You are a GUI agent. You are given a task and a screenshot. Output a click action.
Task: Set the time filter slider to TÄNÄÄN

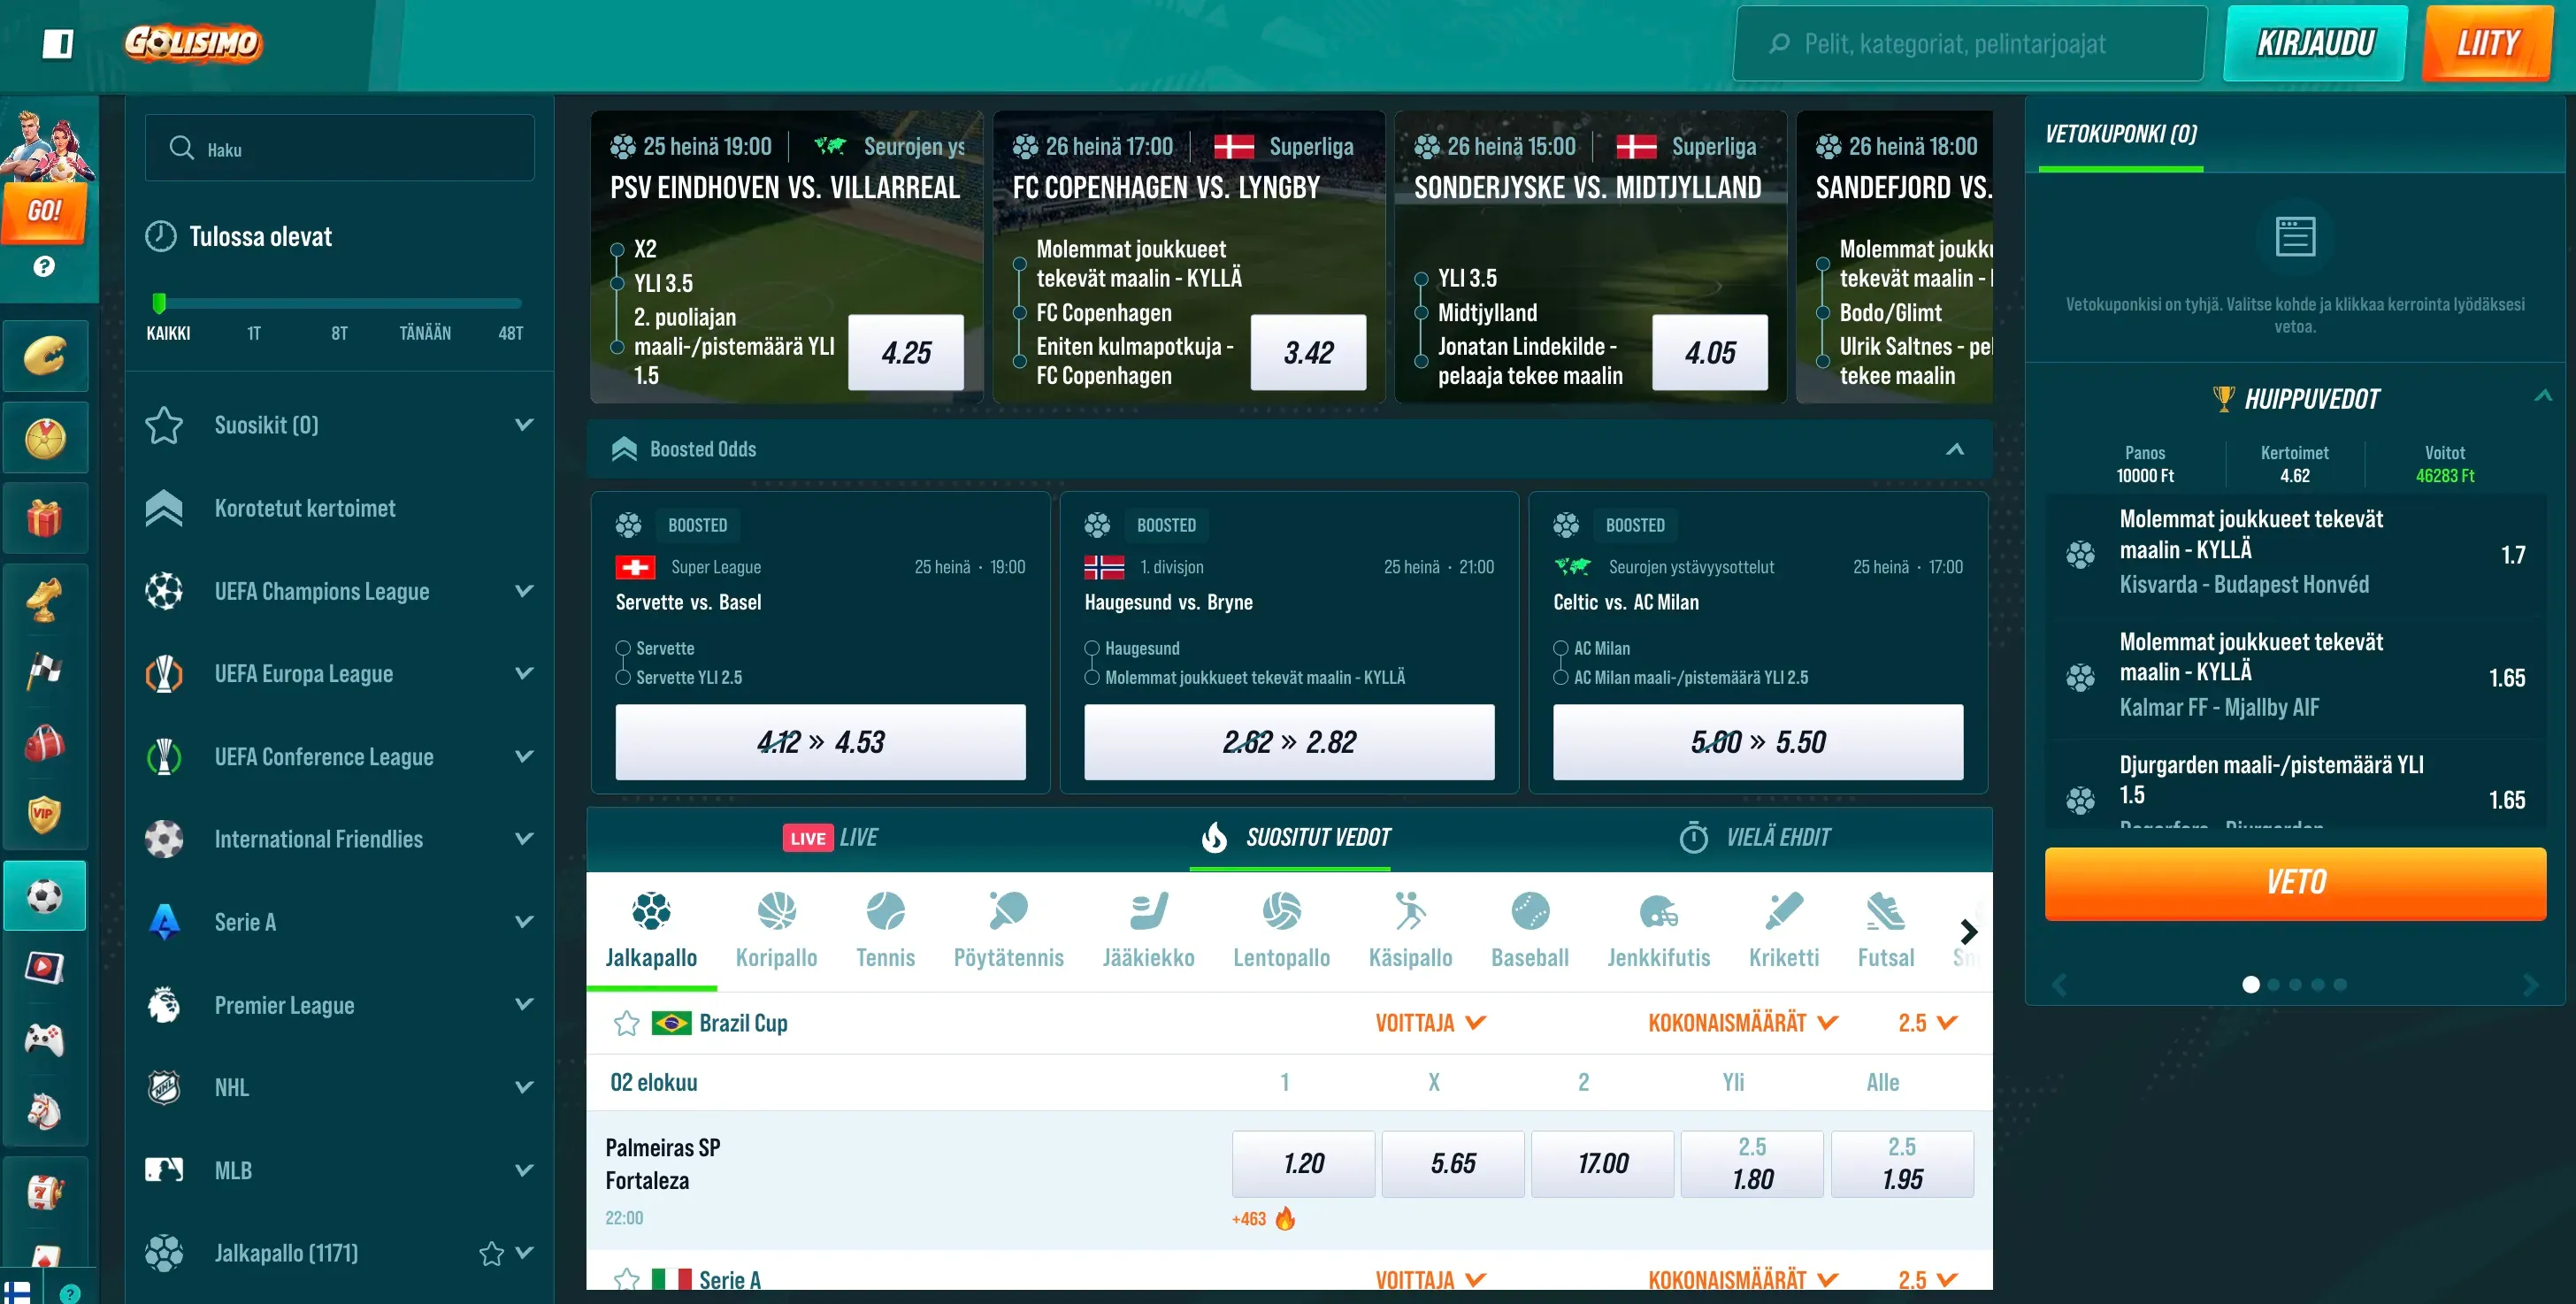pyautogui.click(x=425, y=333)
